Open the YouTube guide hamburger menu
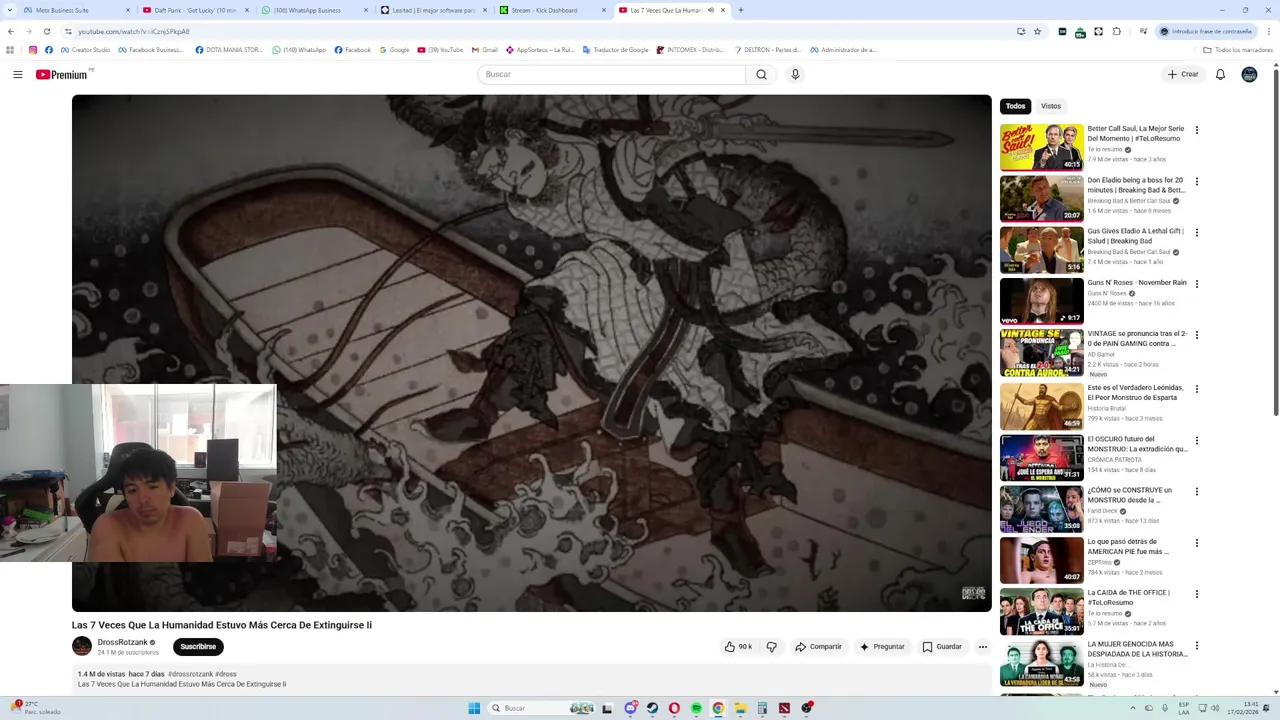This screenshot has width=1280, height=720. point(17,74)
